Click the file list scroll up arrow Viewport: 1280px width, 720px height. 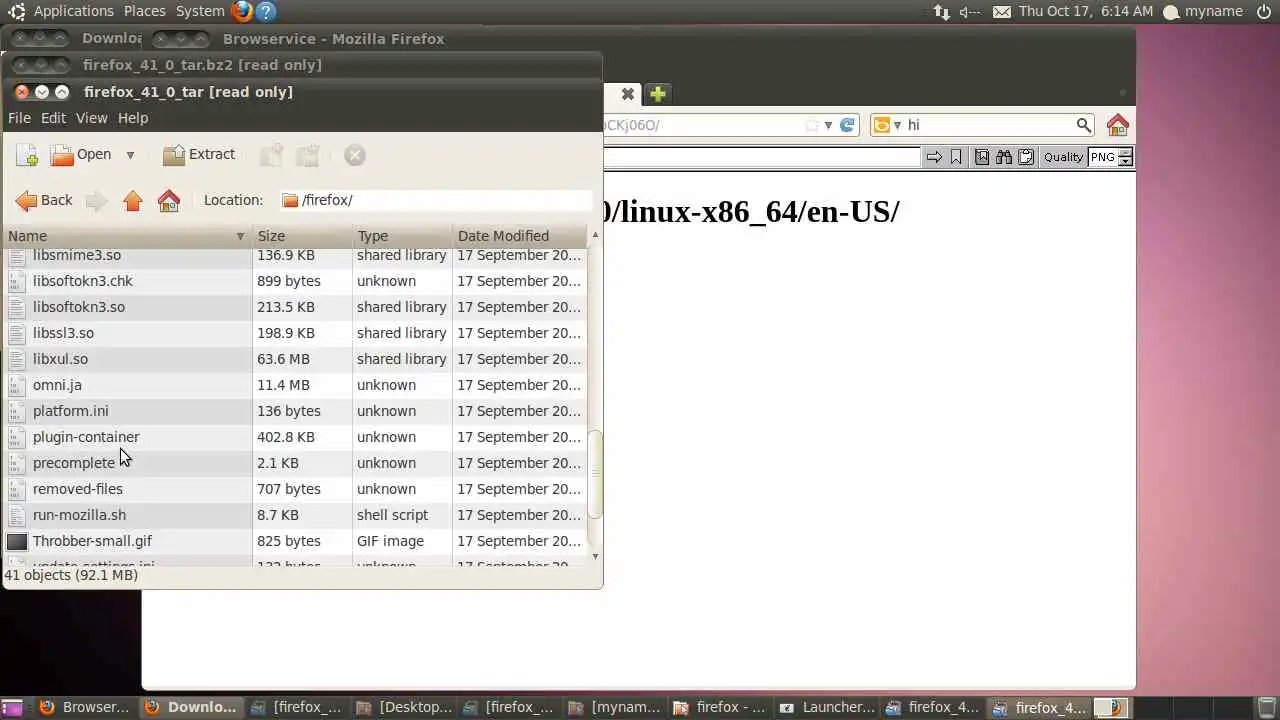tap(595, 235)
